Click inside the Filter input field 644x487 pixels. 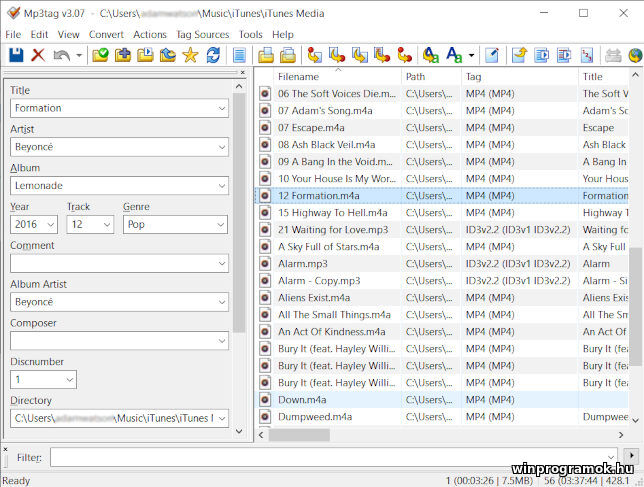click(x=340, y=457)
